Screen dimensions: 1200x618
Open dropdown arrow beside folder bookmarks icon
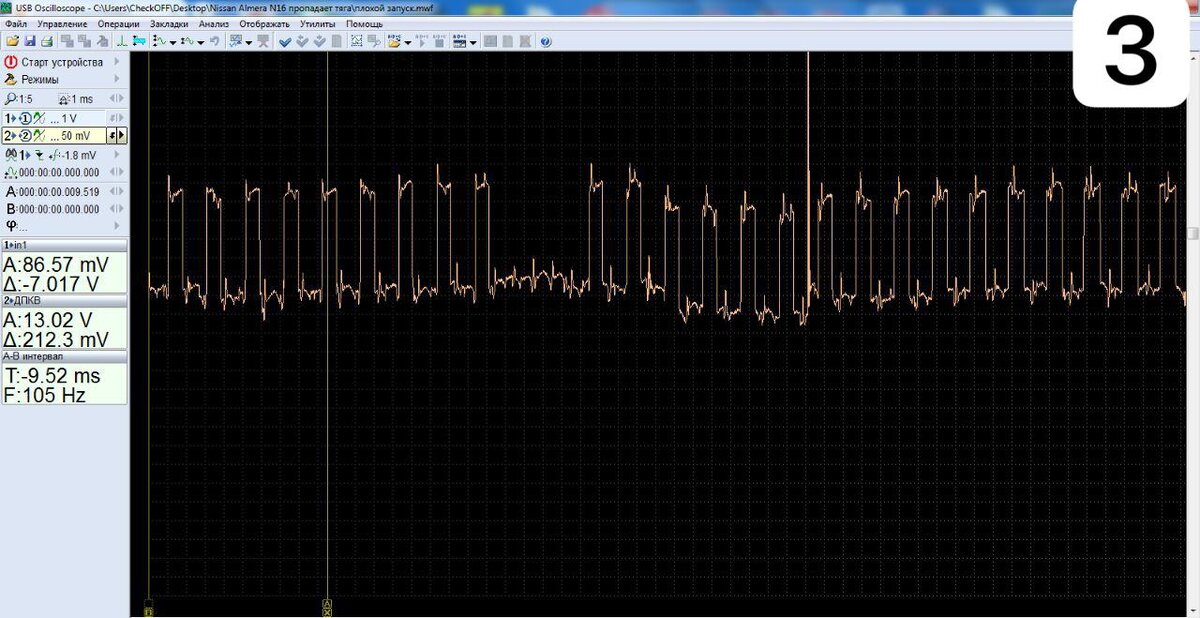(407, 43)
